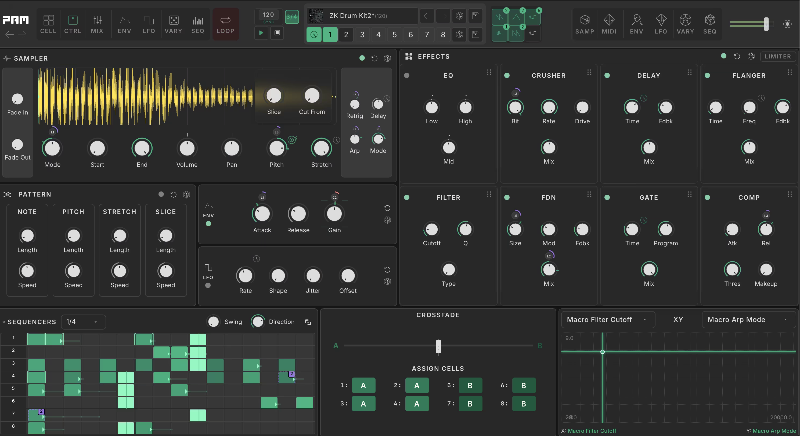Click the LIMITER button in Effects
This screenshot has width=800, height=436.
[x=777, y=57]
